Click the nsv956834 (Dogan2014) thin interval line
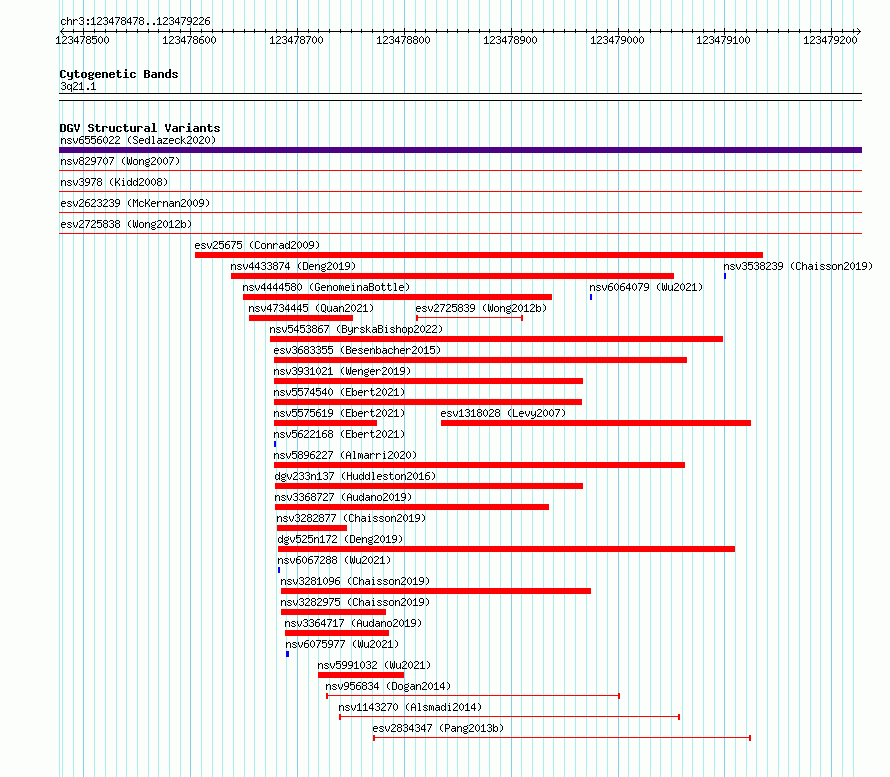Viewport: 890px width, 777px height. pos(473,696)
